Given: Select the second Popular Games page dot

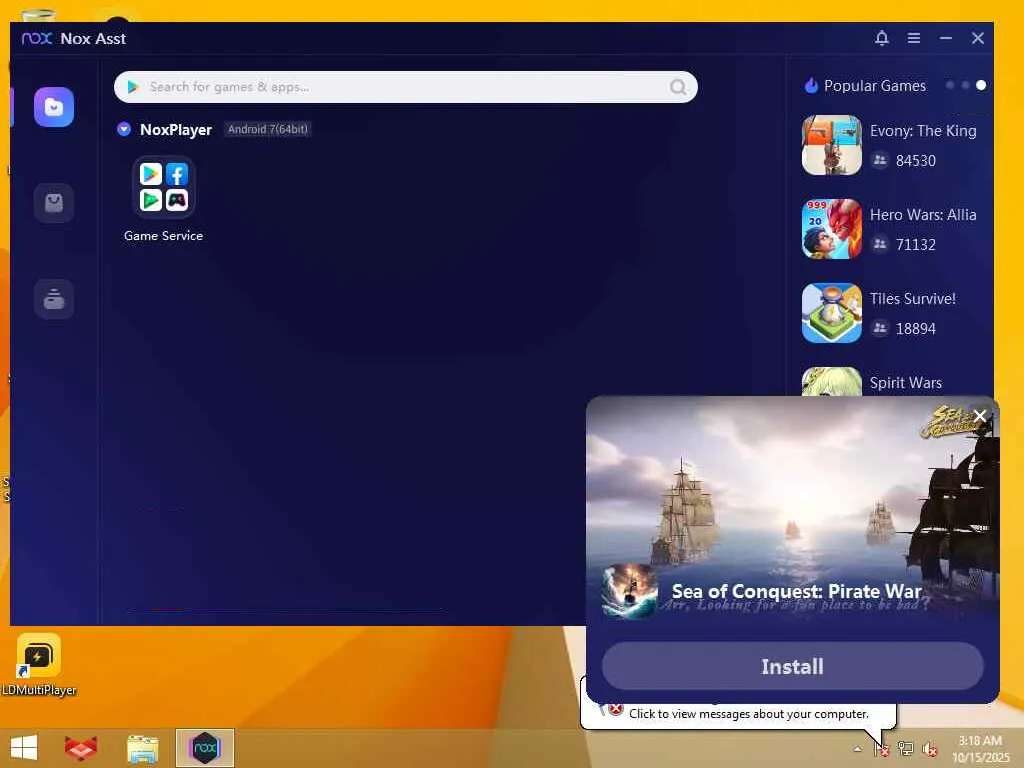Looking at the screenshot, I should point(965,86).
